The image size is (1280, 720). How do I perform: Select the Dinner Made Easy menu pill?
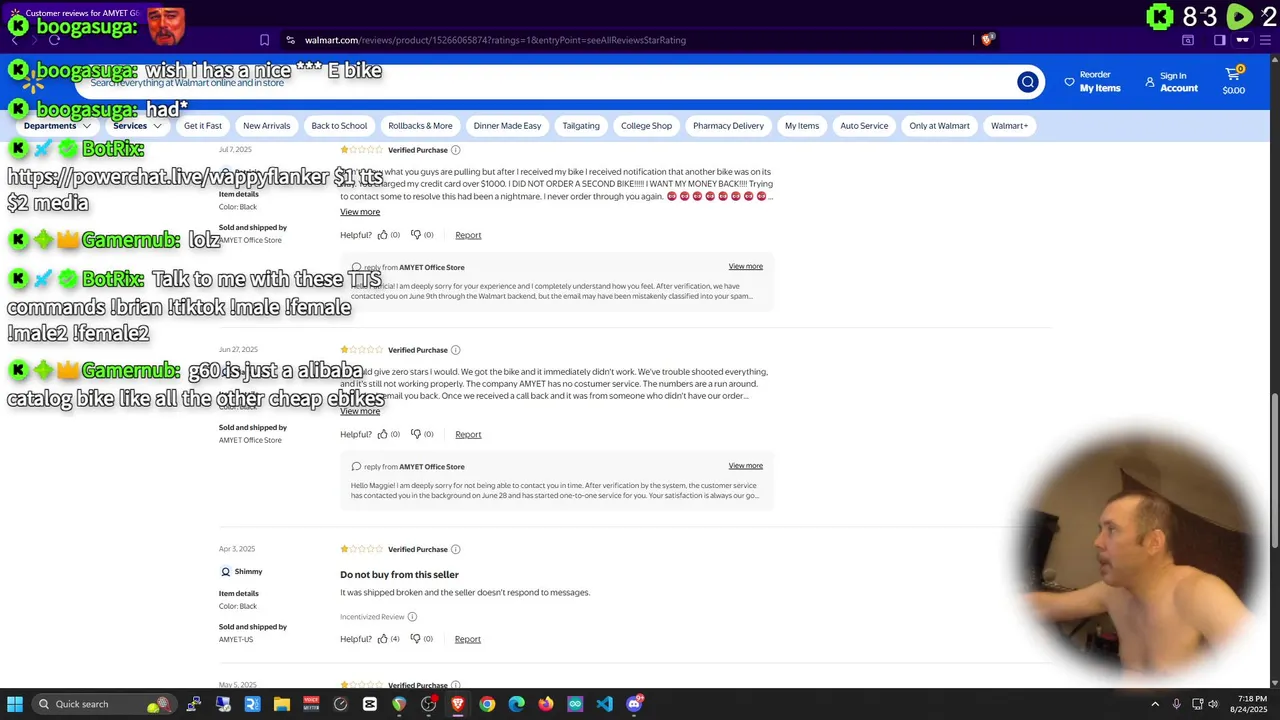tap(507, 126)
